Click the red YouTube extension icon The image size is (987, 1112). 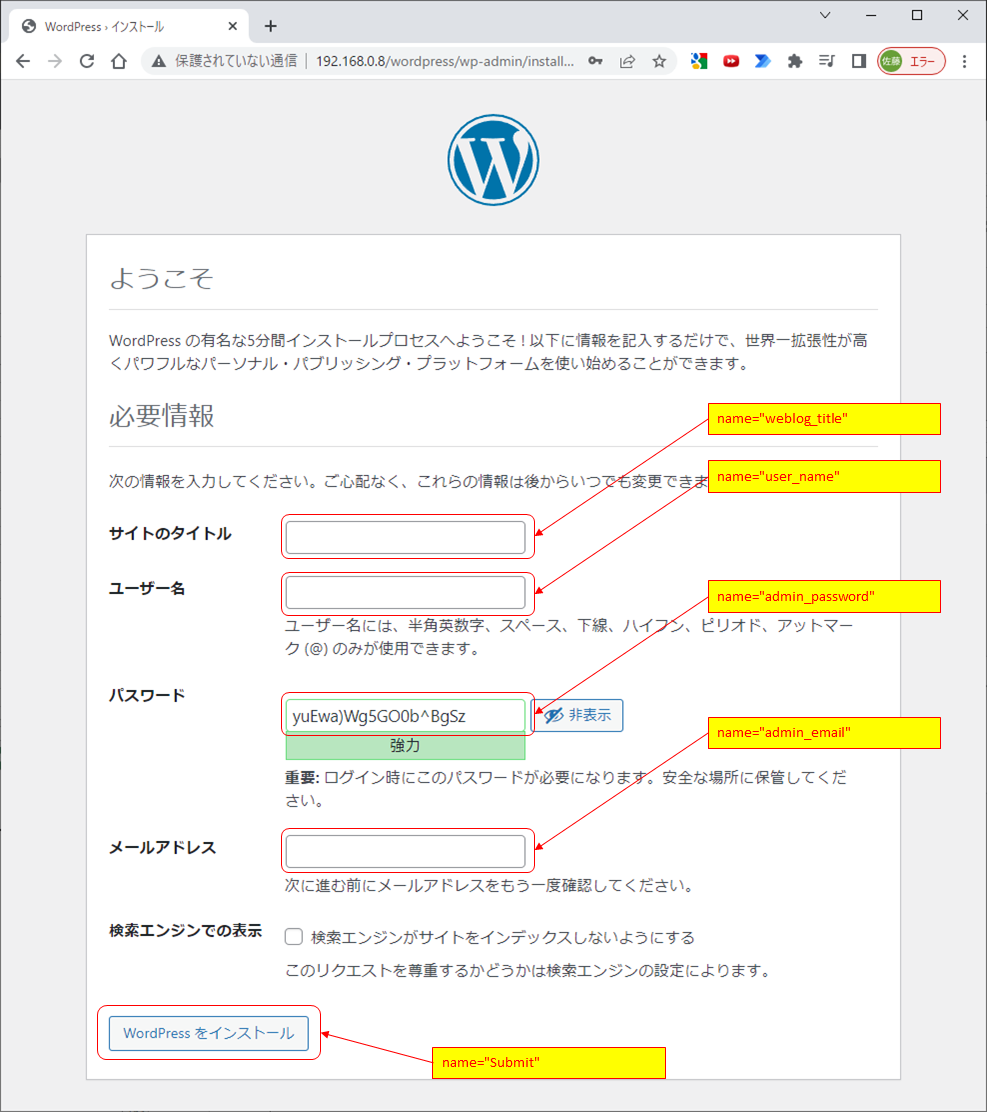pos(731,62)
